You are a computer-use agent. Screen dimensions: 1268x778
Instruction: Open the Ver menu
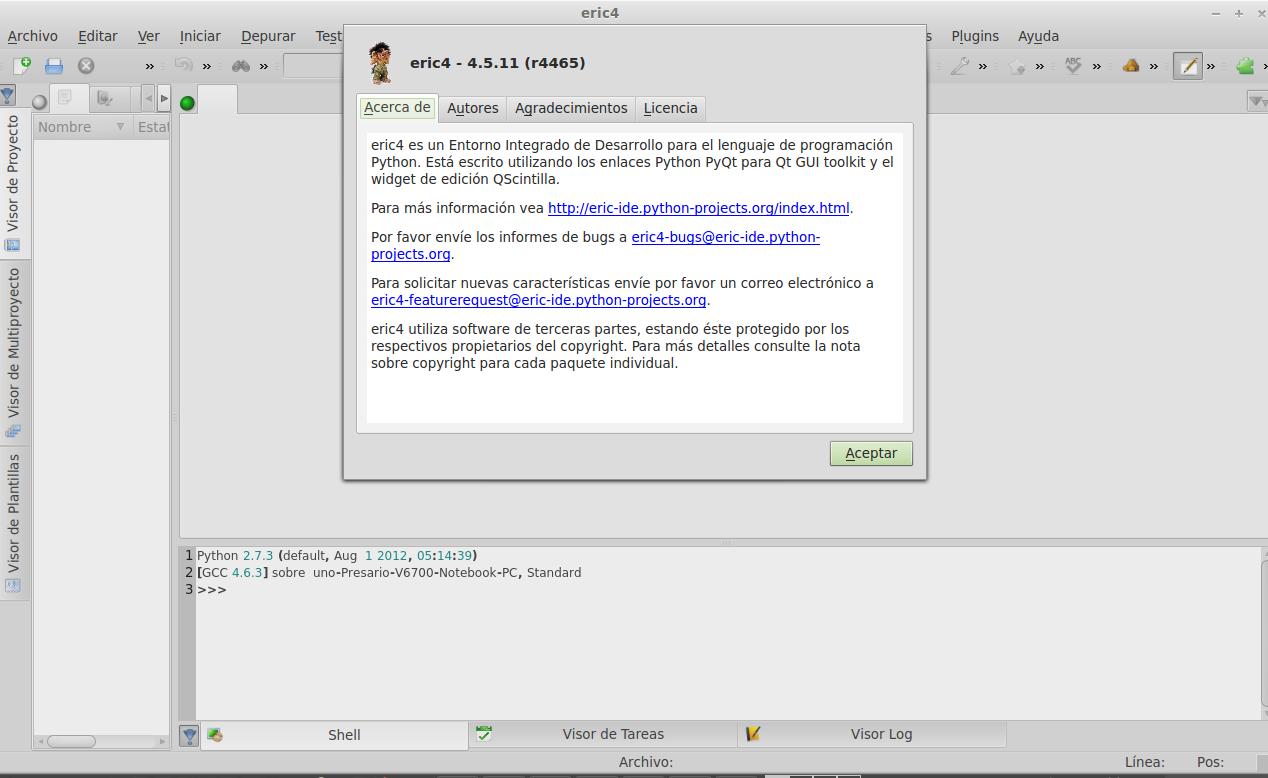(x=149, y=36)
